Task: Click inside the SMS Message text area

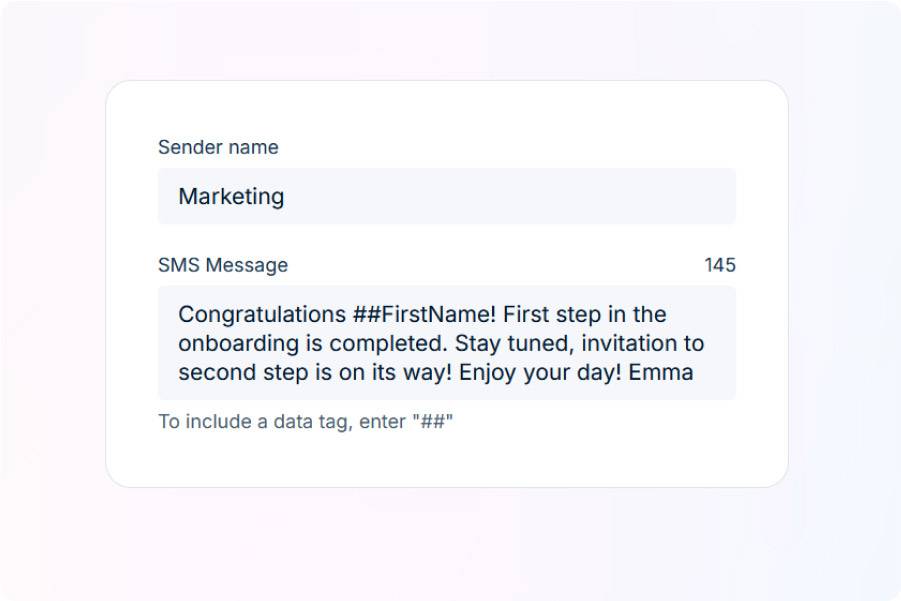Action: (446, 343)
